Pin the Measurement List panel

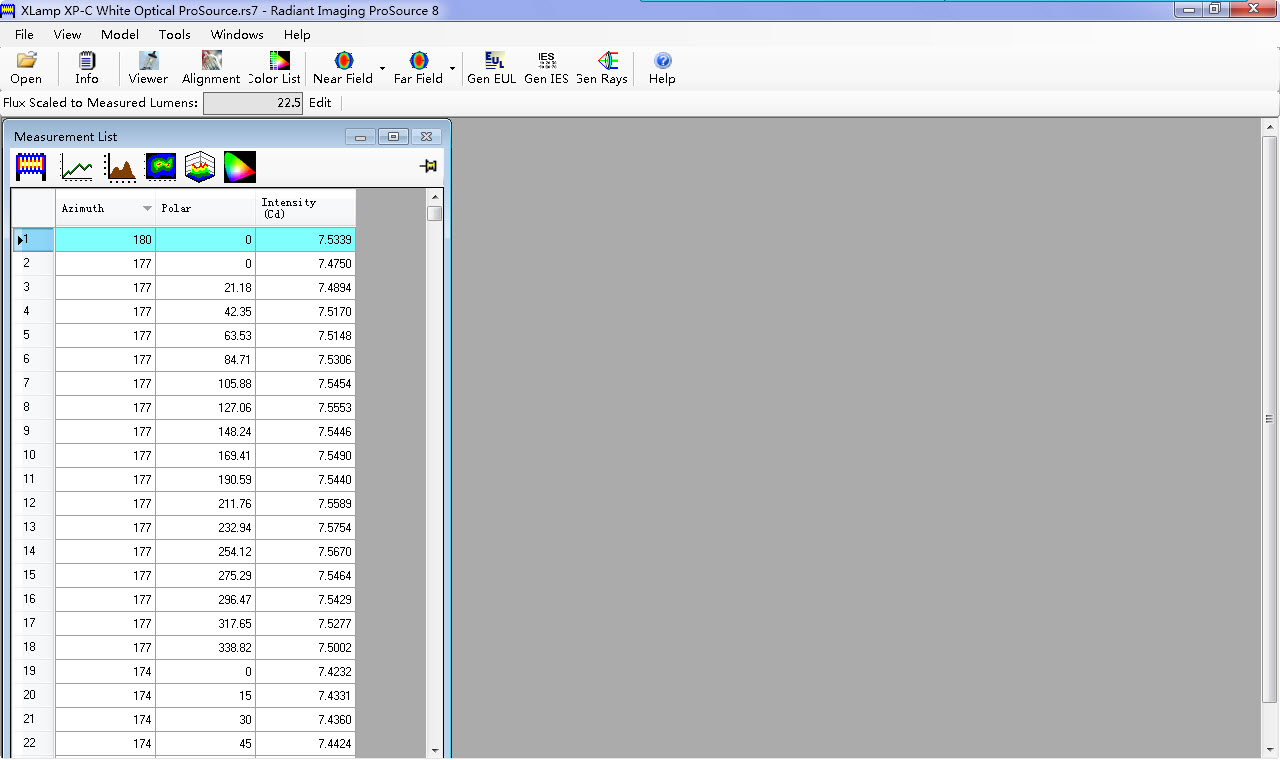(429, 166)
